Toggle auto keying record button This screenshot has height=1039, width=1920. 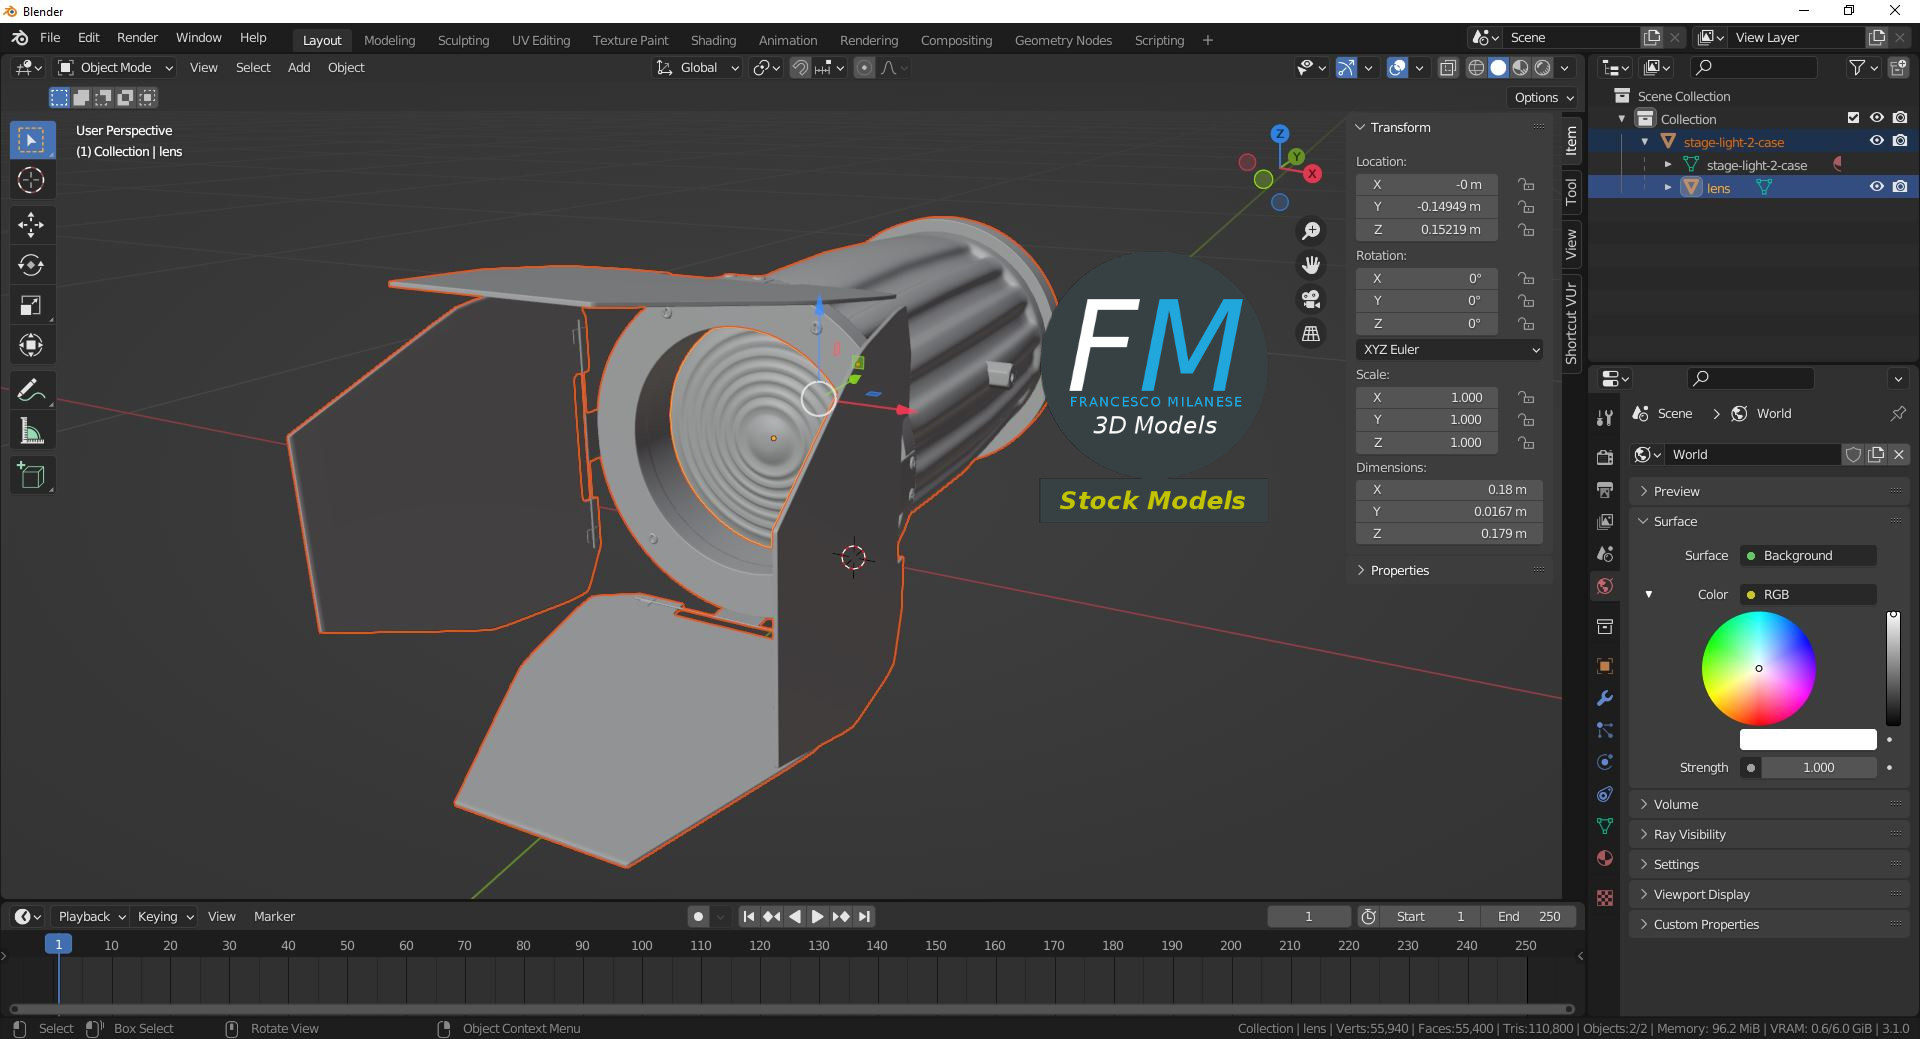point(698,916)
